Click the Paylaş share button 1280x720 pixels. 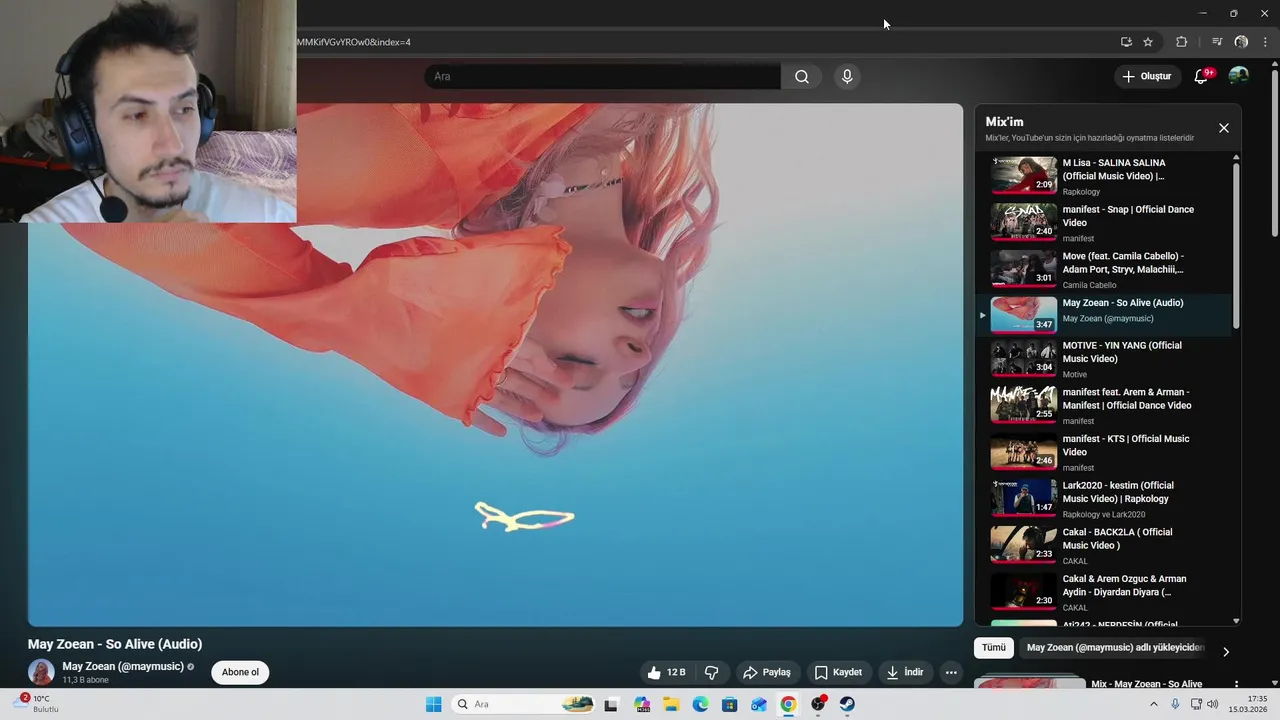click(767, 673)
